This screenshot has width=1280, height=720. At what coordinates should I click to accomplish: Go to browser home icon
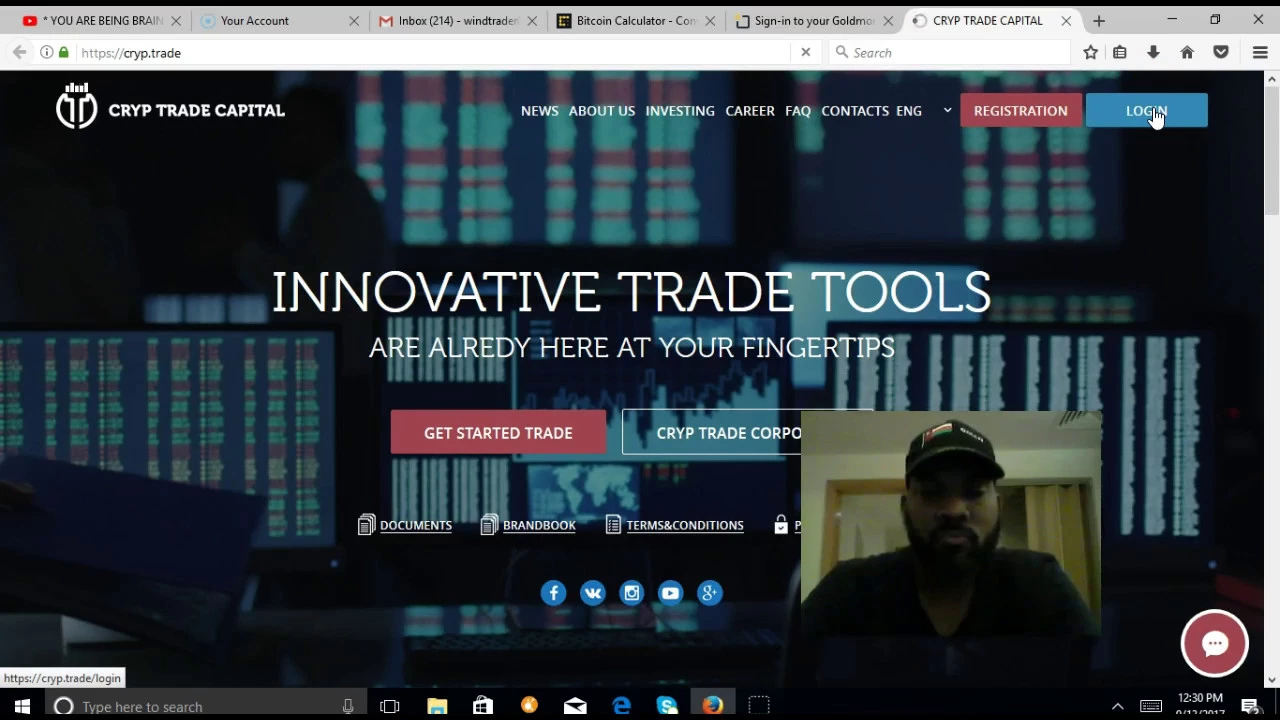pyautogui.click(x=1187, y=52)
